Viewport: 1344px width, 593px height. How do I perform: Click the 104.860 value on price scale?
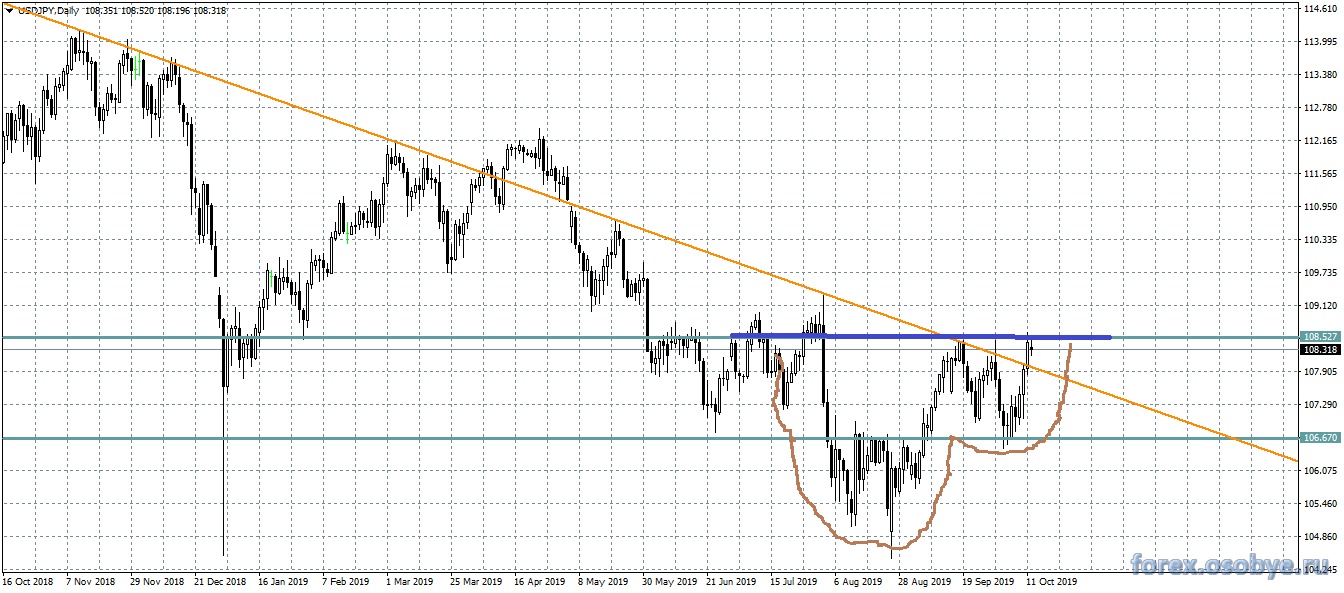pos(1322,537)
